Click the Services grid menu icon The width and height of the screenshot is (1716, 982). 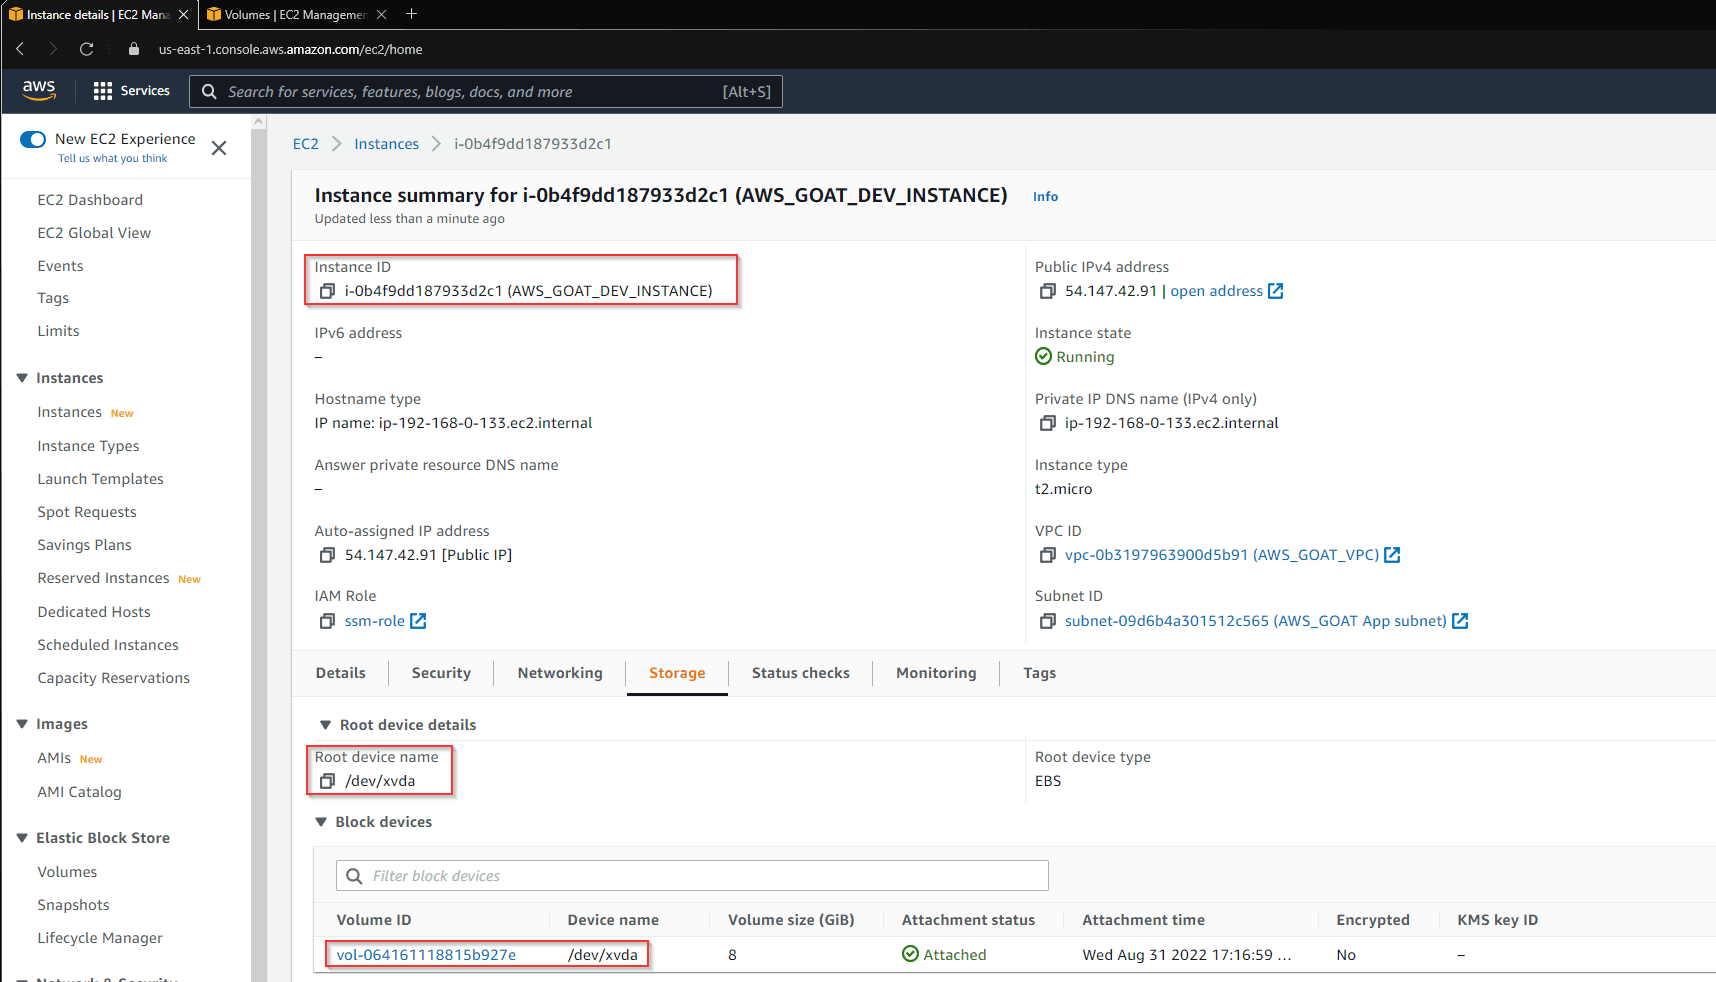102,91
